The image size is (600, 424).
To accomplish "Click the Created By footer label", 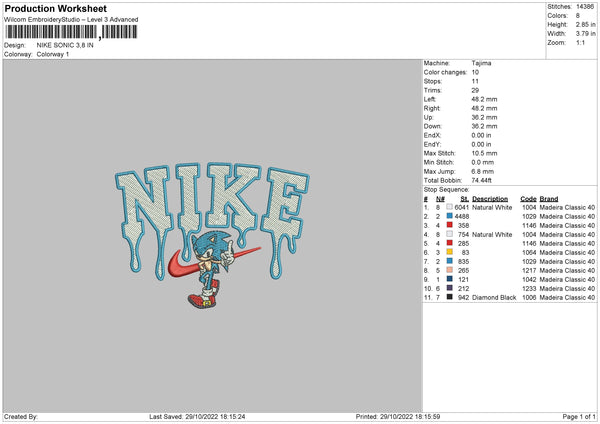I will [21, 417].
